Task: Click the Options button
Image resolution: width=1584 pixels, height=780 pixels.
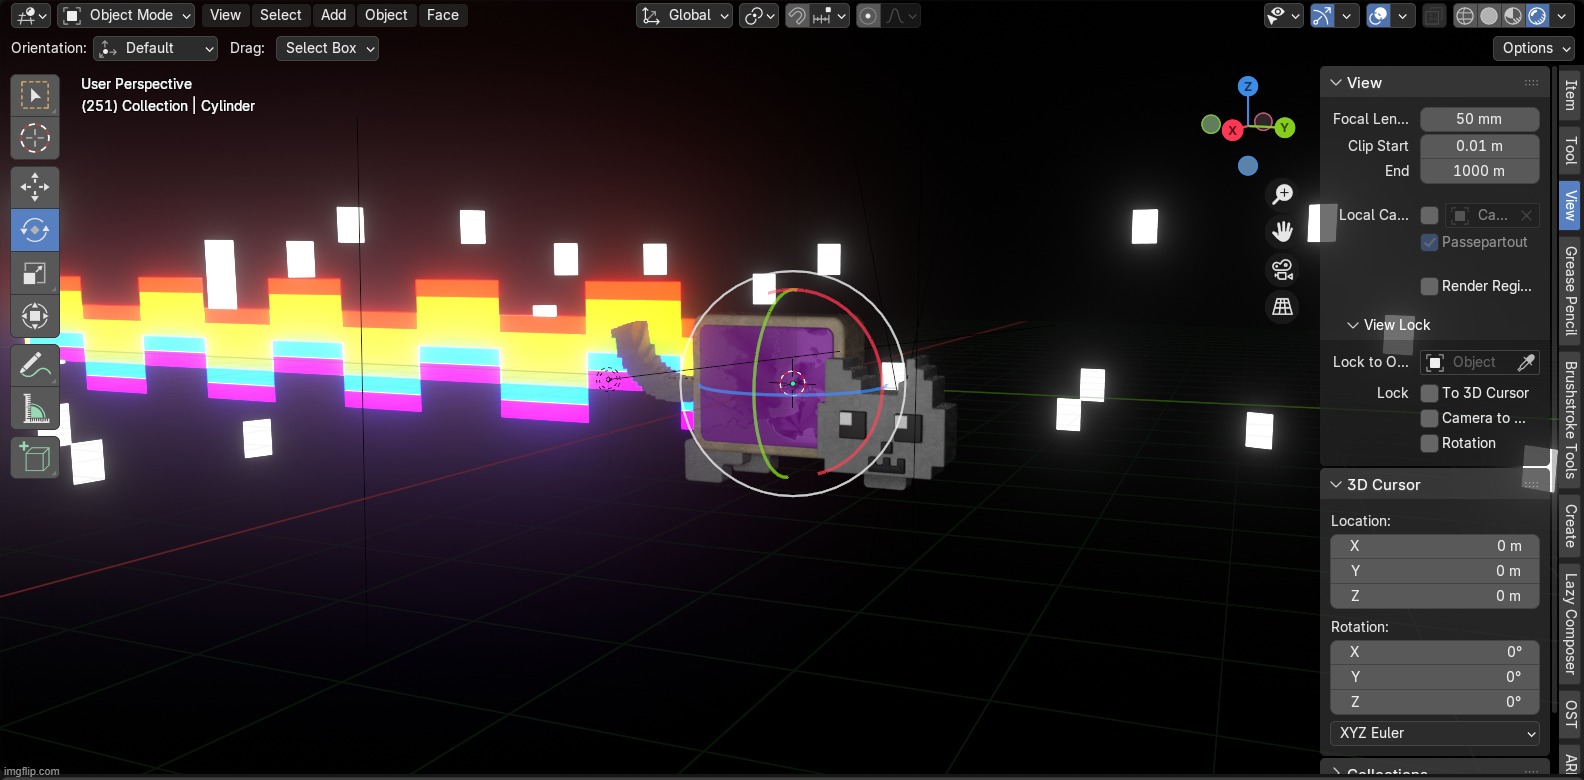Action: (1536, 48)
